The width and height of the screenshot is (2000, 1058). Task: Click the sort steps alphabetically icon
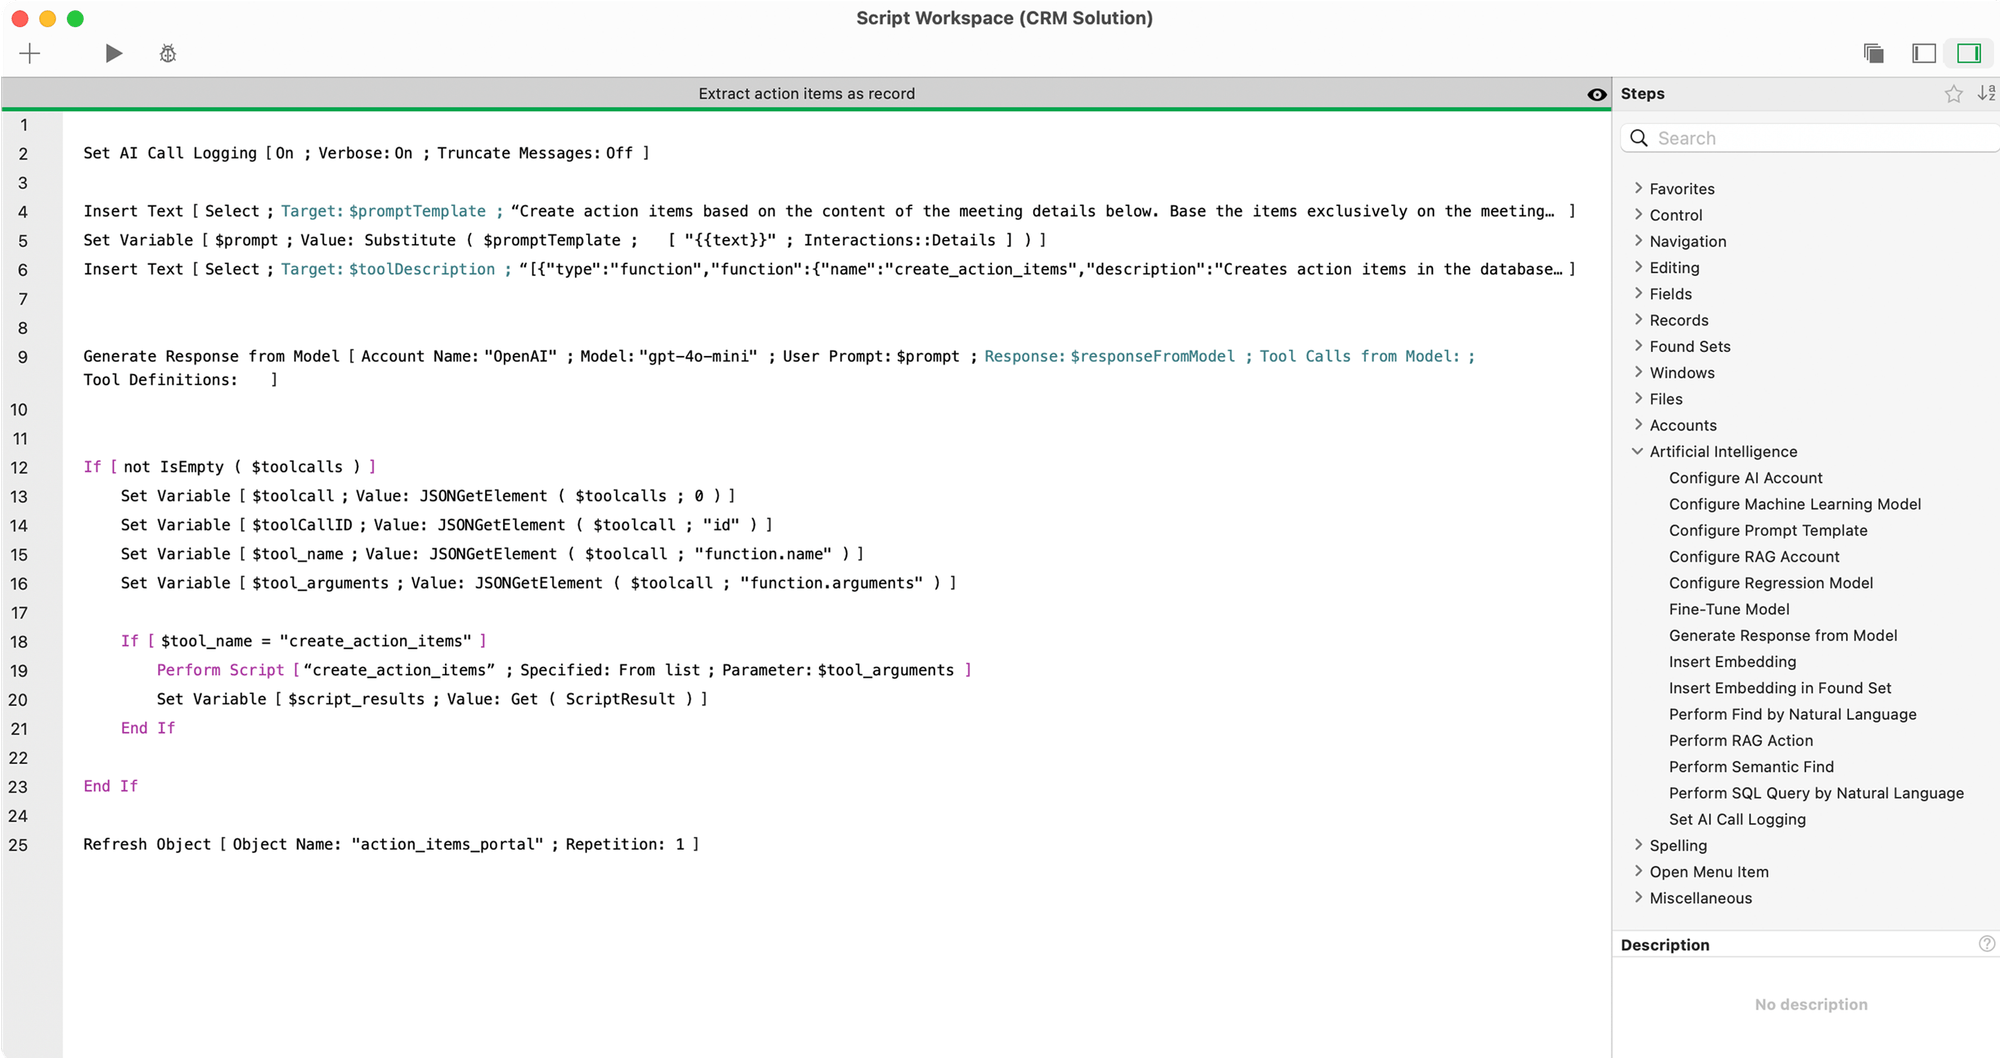1986,94
